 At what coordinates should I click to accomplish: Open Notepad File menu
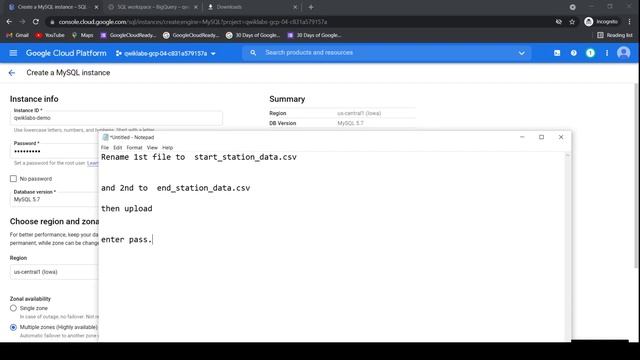(x=105, y=148)
